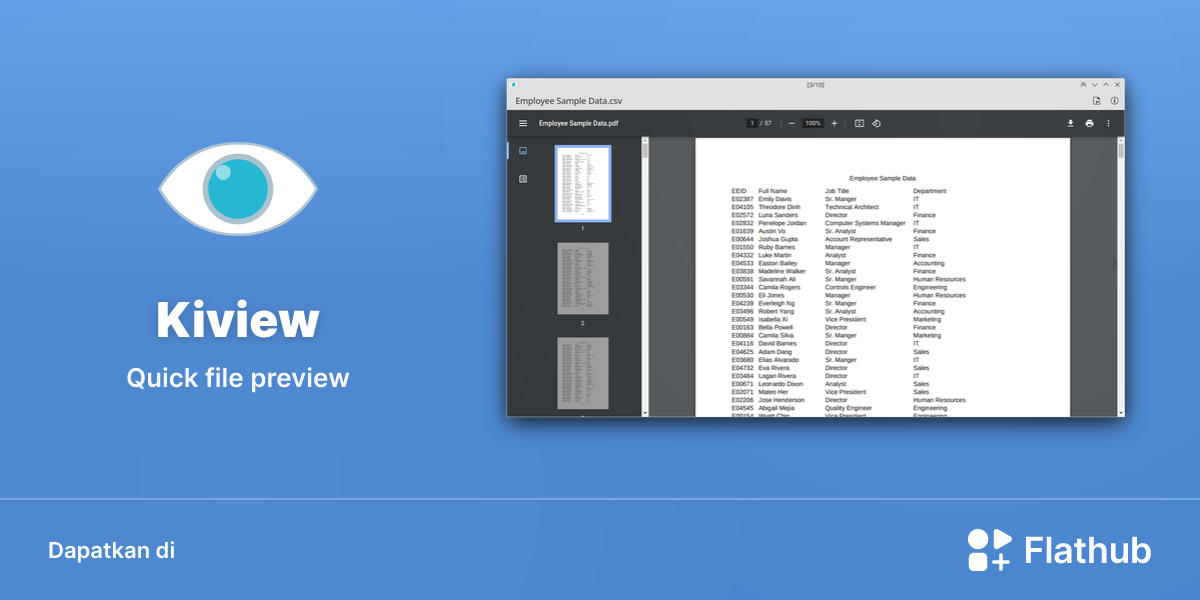Click the fit to page icon

[x=858, y=123]
